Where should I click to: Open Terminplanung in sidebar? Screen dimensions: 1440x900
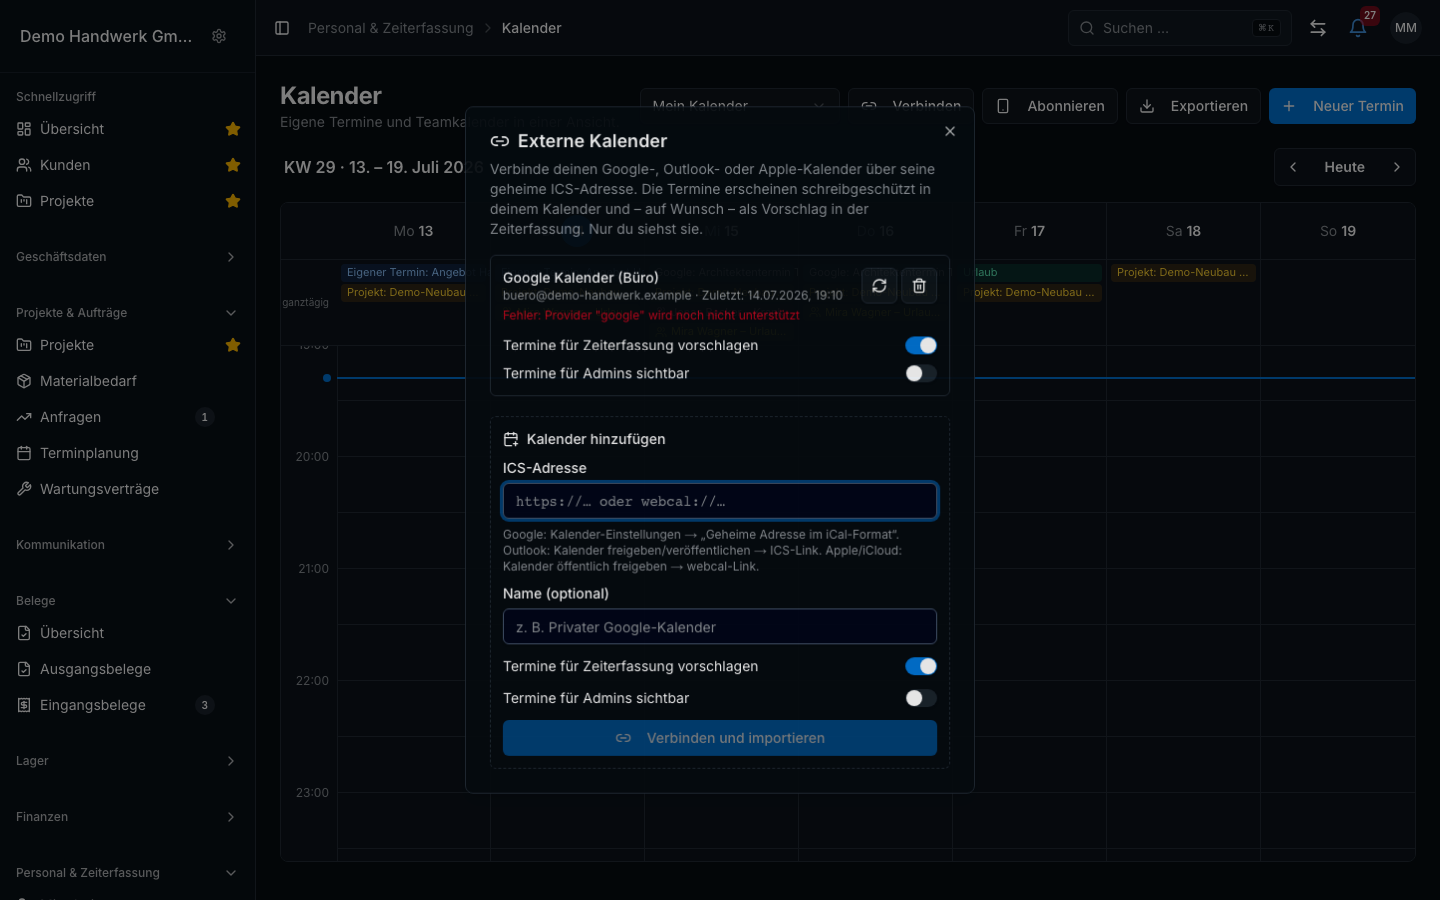pos(127,453)
